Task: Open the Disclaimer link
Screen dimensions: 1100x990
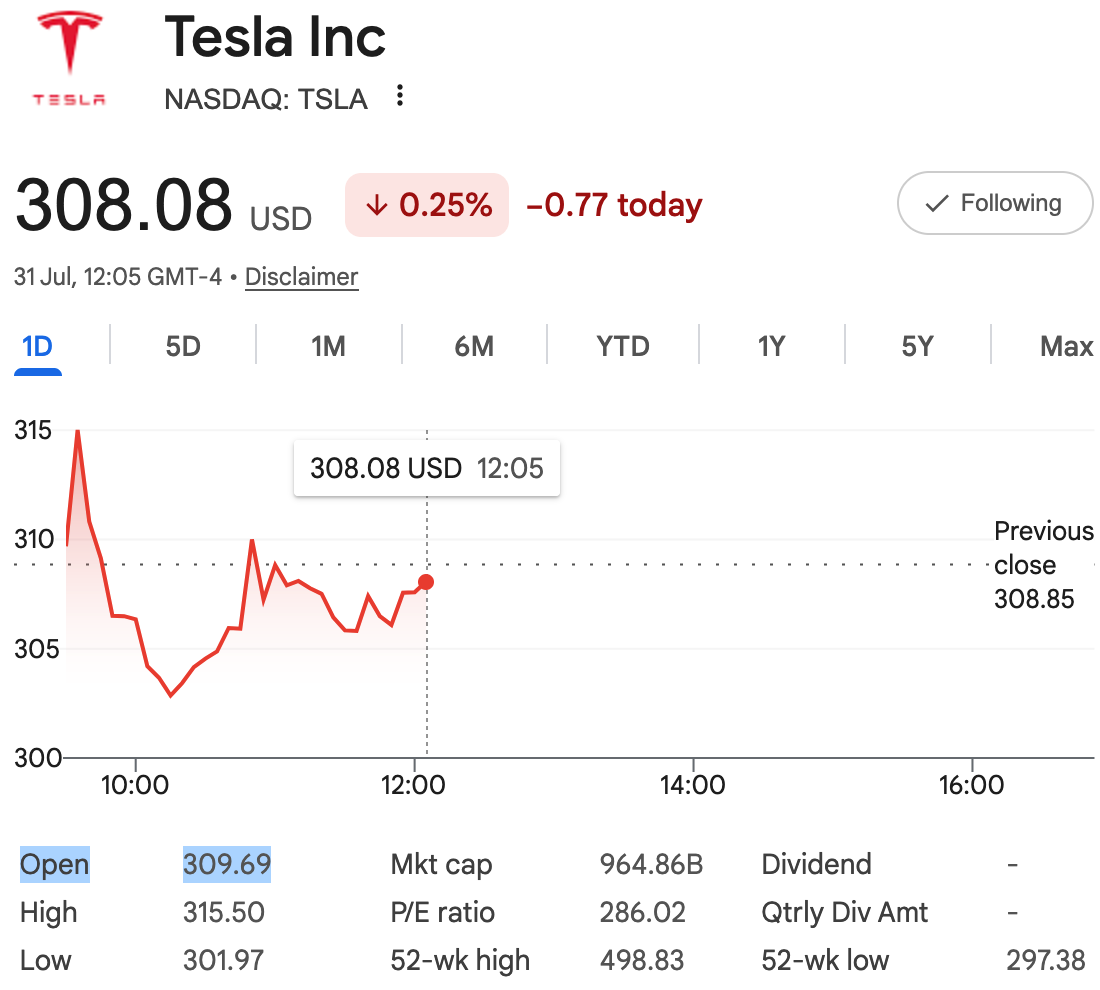Action: 302,276
